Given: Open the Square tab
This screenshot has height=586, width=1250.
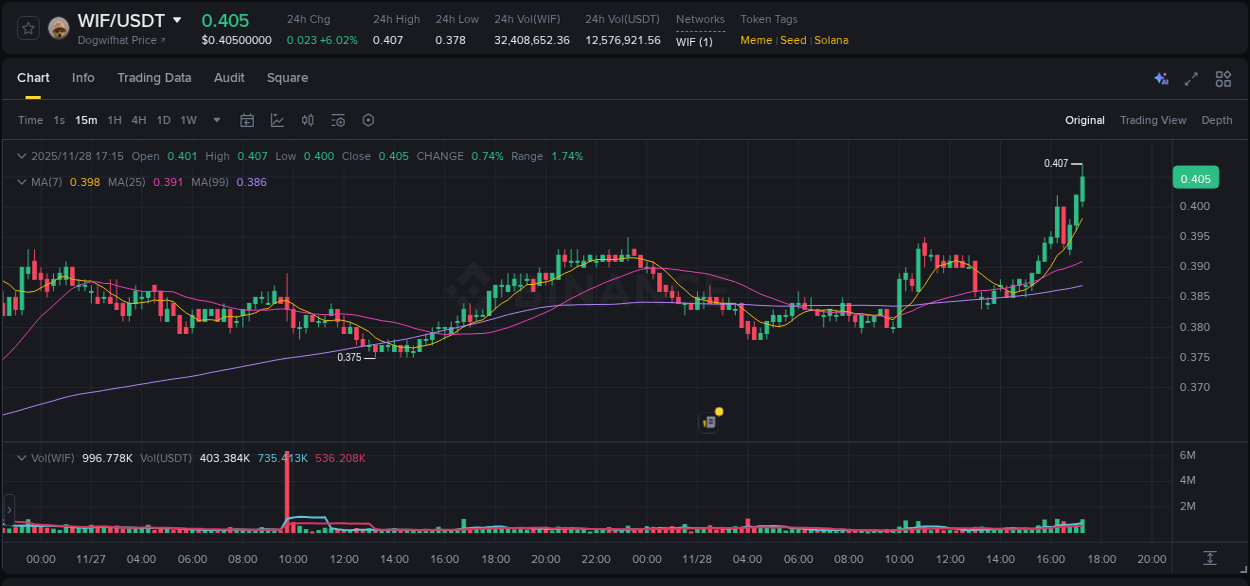Looking at the screenshot, I should coord(287,78).
